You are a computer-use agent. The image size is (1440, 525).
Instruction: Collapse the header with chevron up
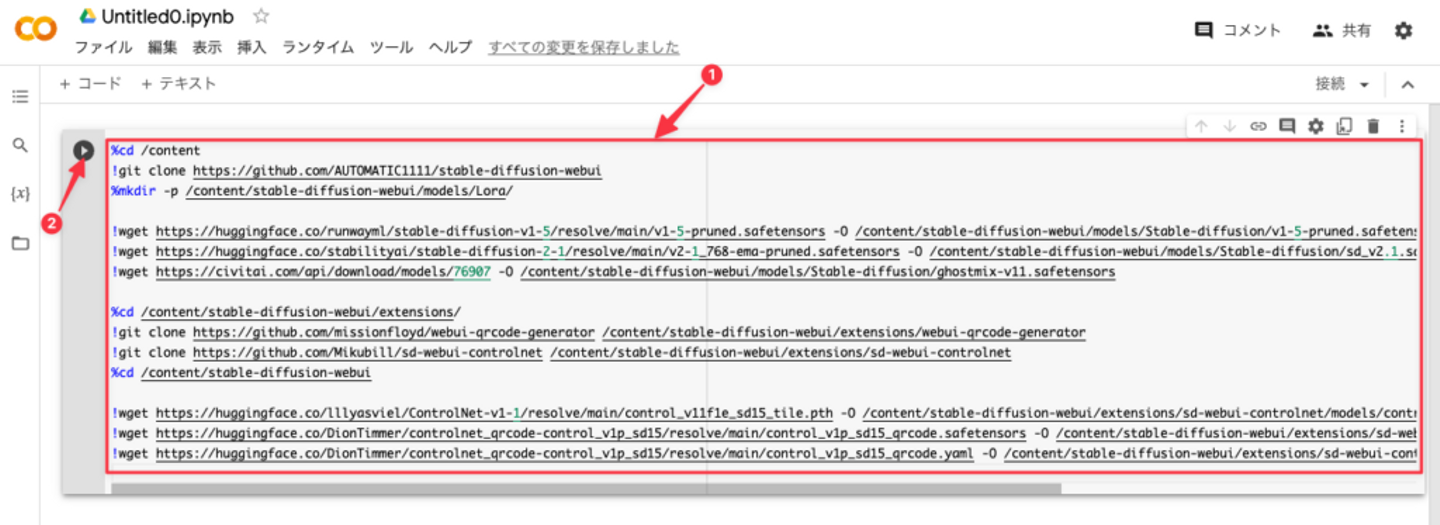coord(1408,85)
